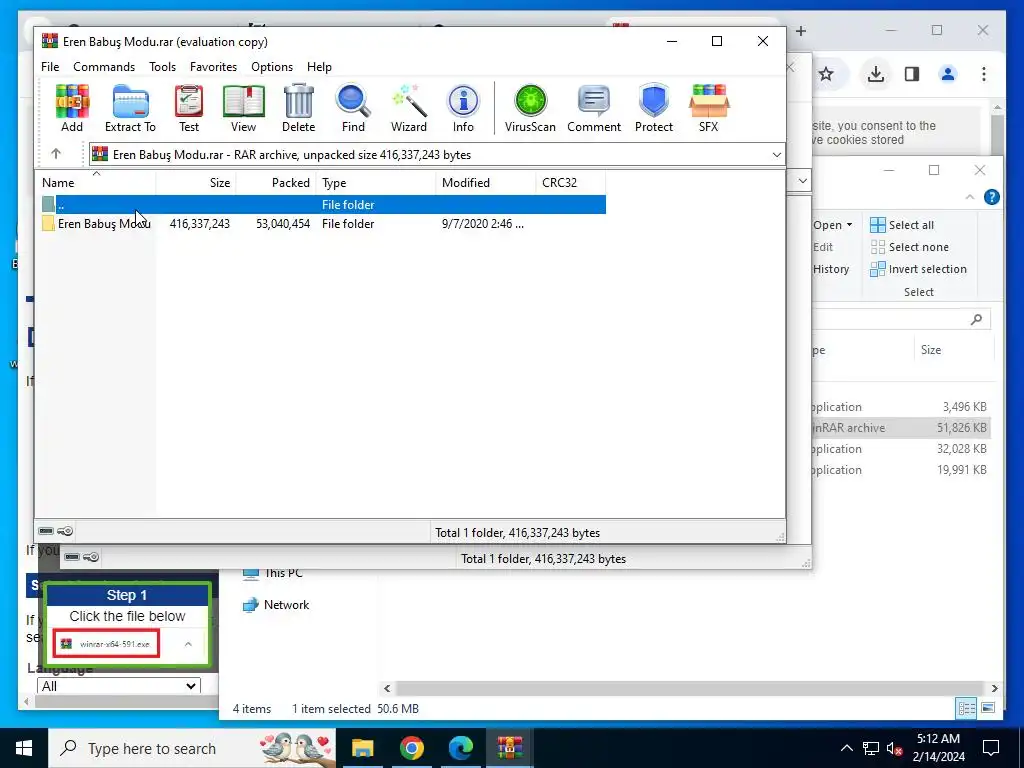Screen dimensions: 1024x768
Task: Switch File Explorer to details view icon
Action: [967, 708]
